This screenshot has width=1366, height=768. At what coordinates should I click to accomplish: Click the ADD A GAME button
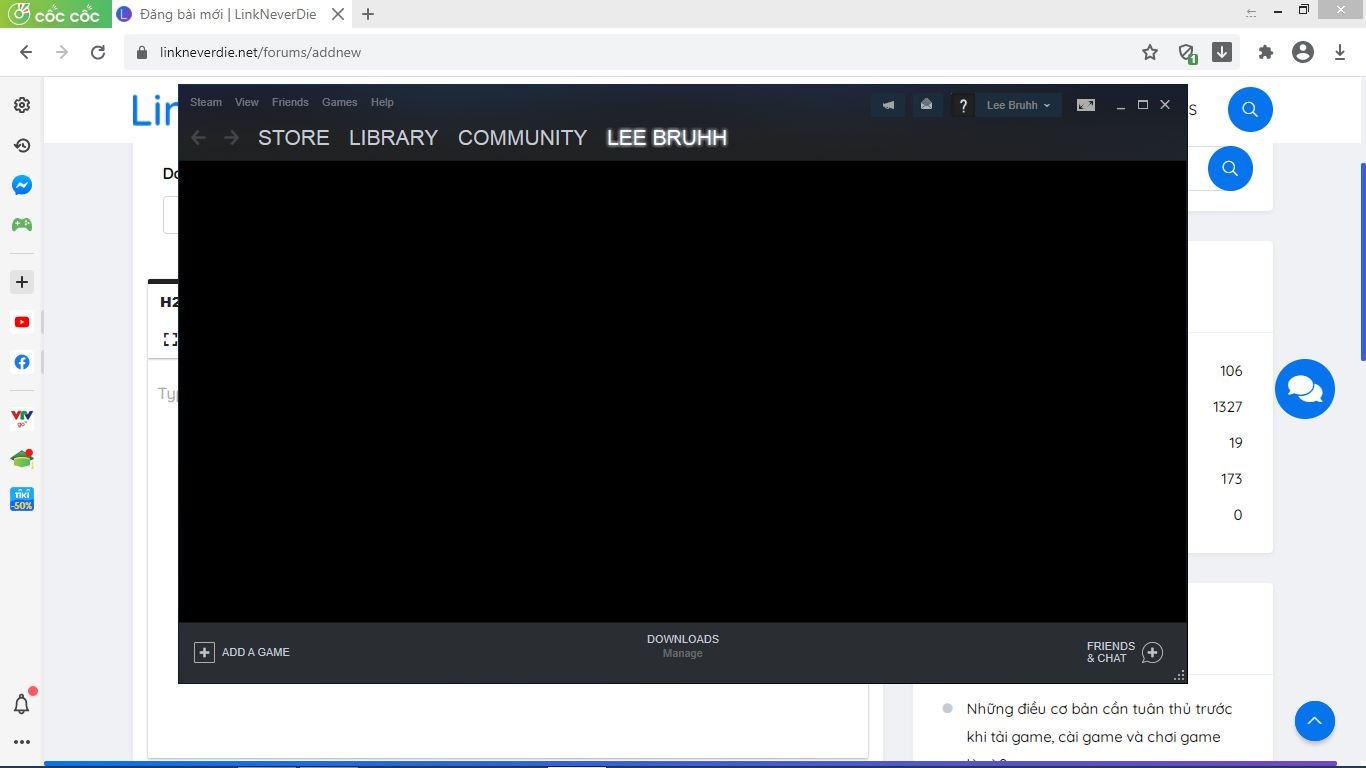[241, 652]
